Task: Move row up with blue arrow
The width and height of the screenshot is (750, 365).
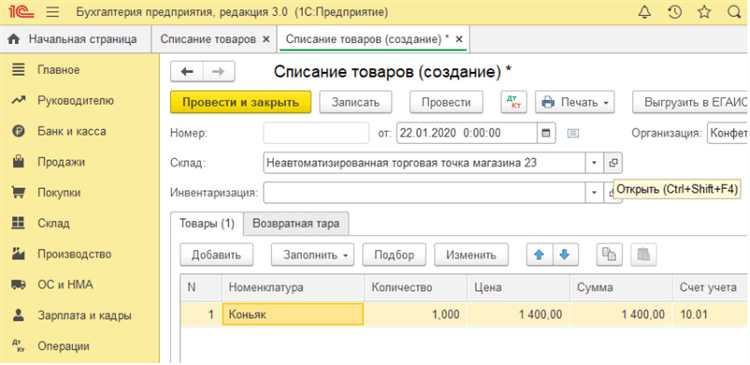Action: pos(540,255)
